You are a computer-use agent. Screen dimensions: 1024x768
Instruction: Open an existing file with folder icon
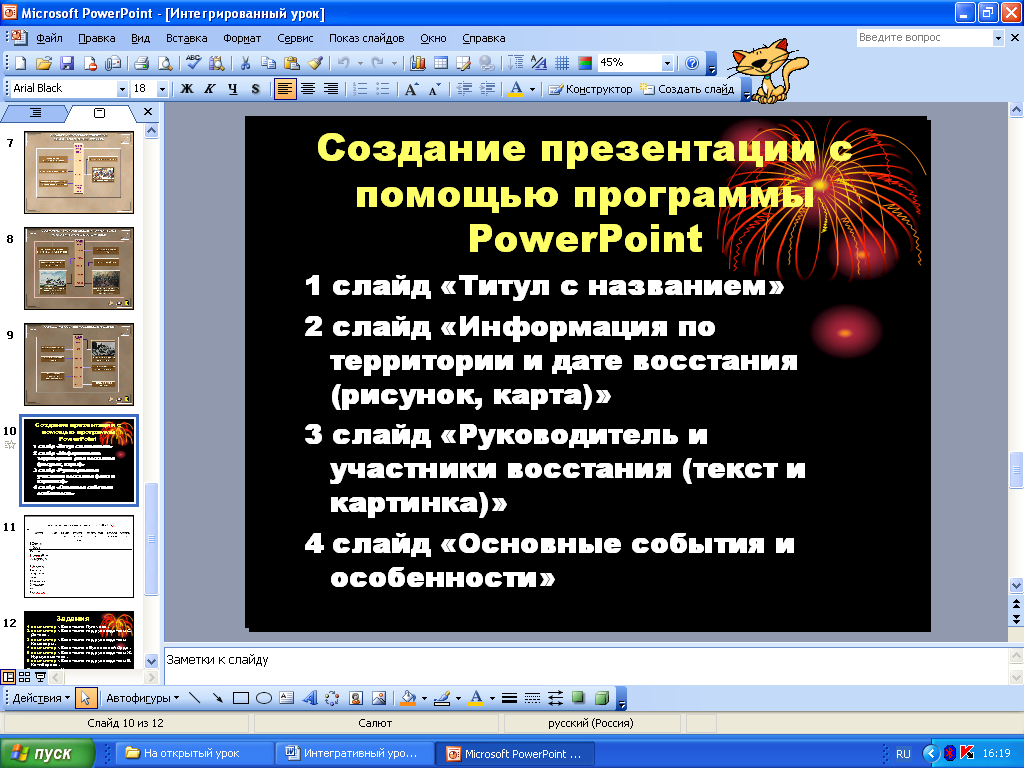pos(44,63)
